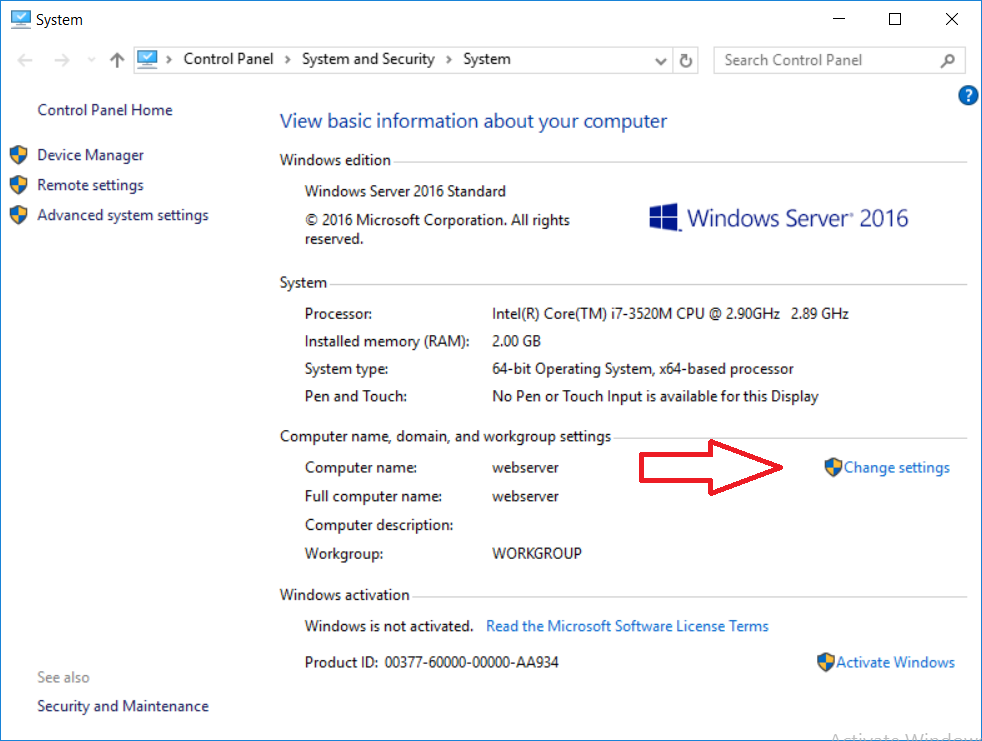Open the recent locations dropdown arrow

[x=91, y=60]
